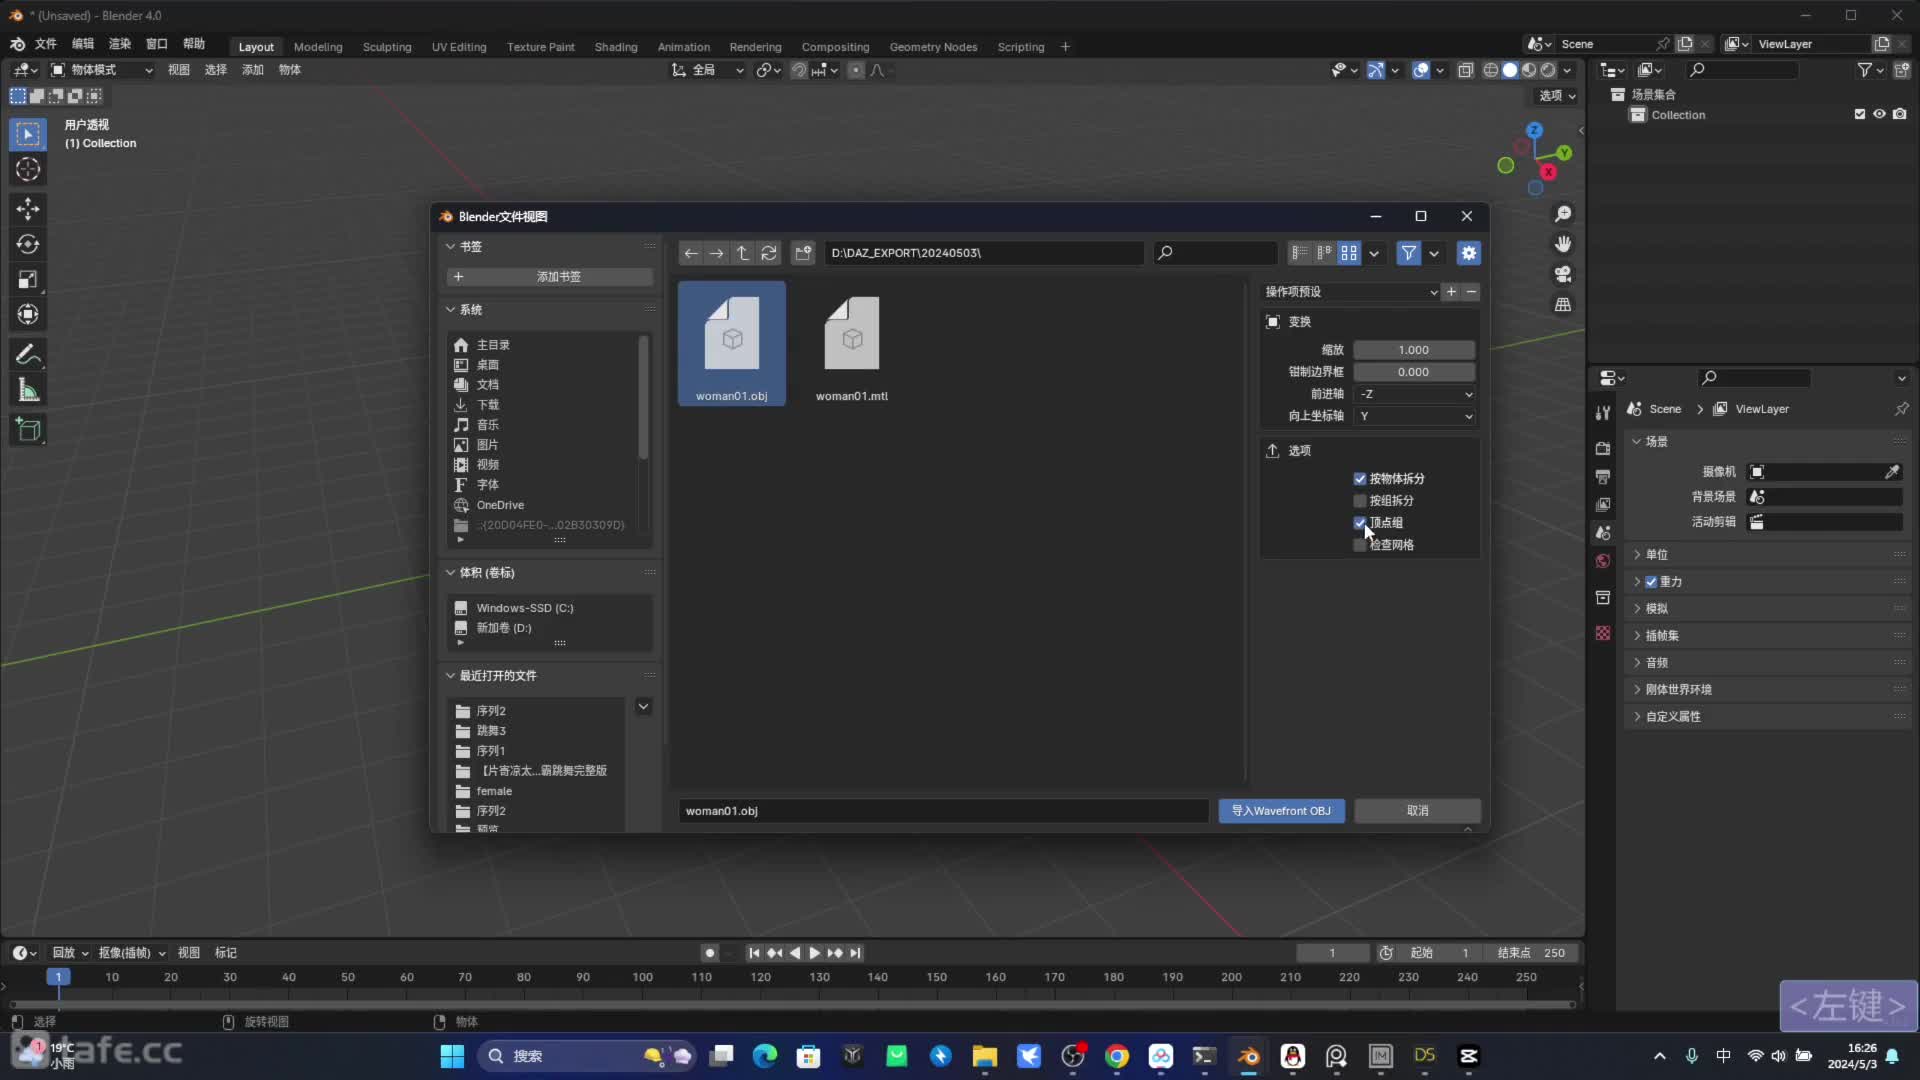The height and width of the screenshot is (1080, 1920).
Task: Select the Transform tool in left toolbar
Action: coord(28,315)
